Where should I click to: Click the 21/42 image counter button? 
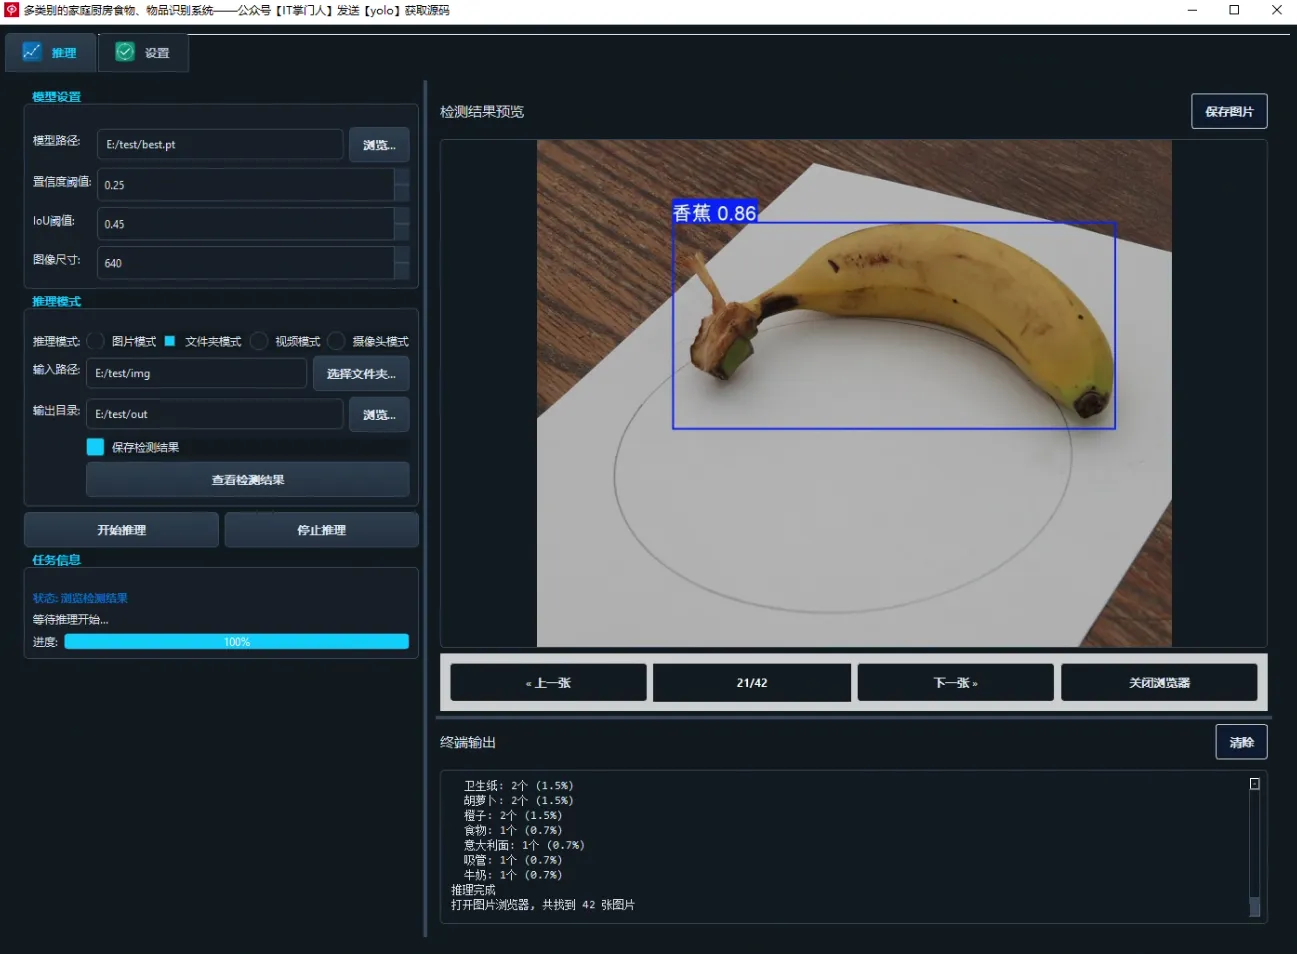click(752, 683)
